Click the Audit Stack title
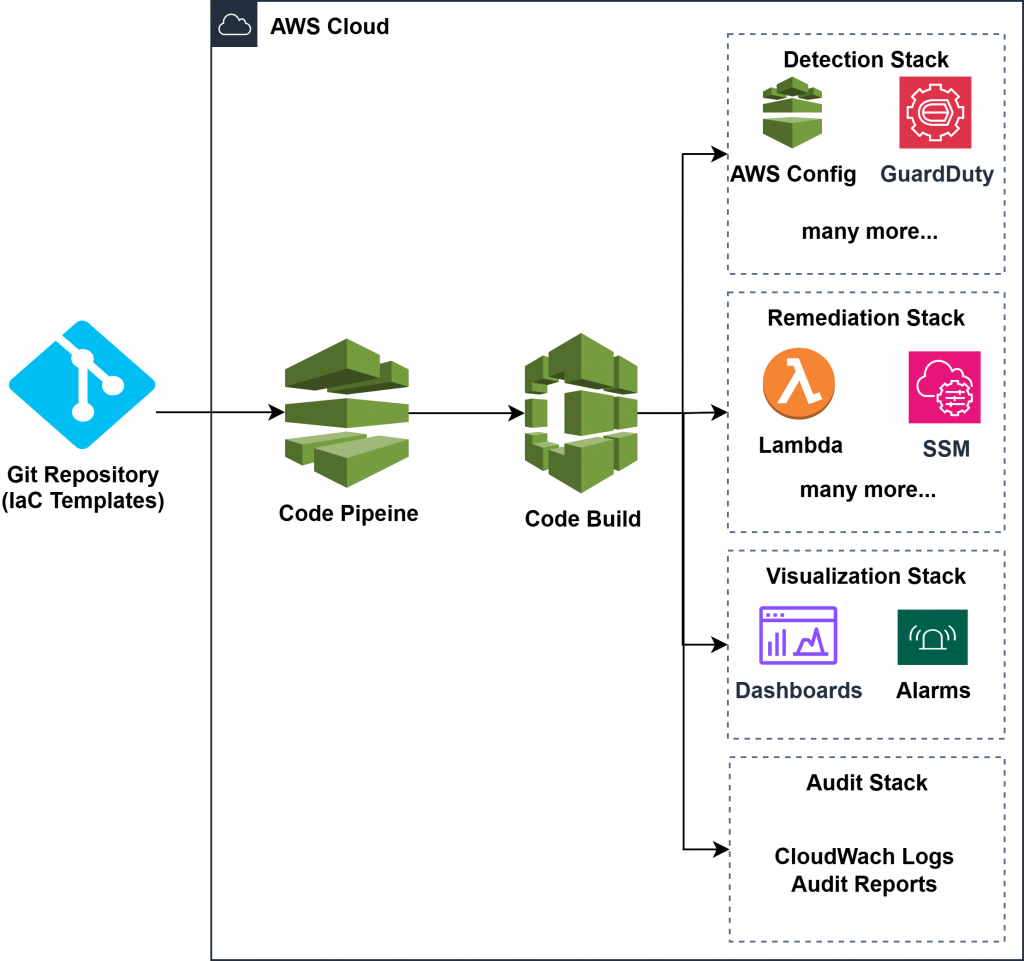Image resolution: width=1024 pixels, height=961 pixels. point(866,783)
